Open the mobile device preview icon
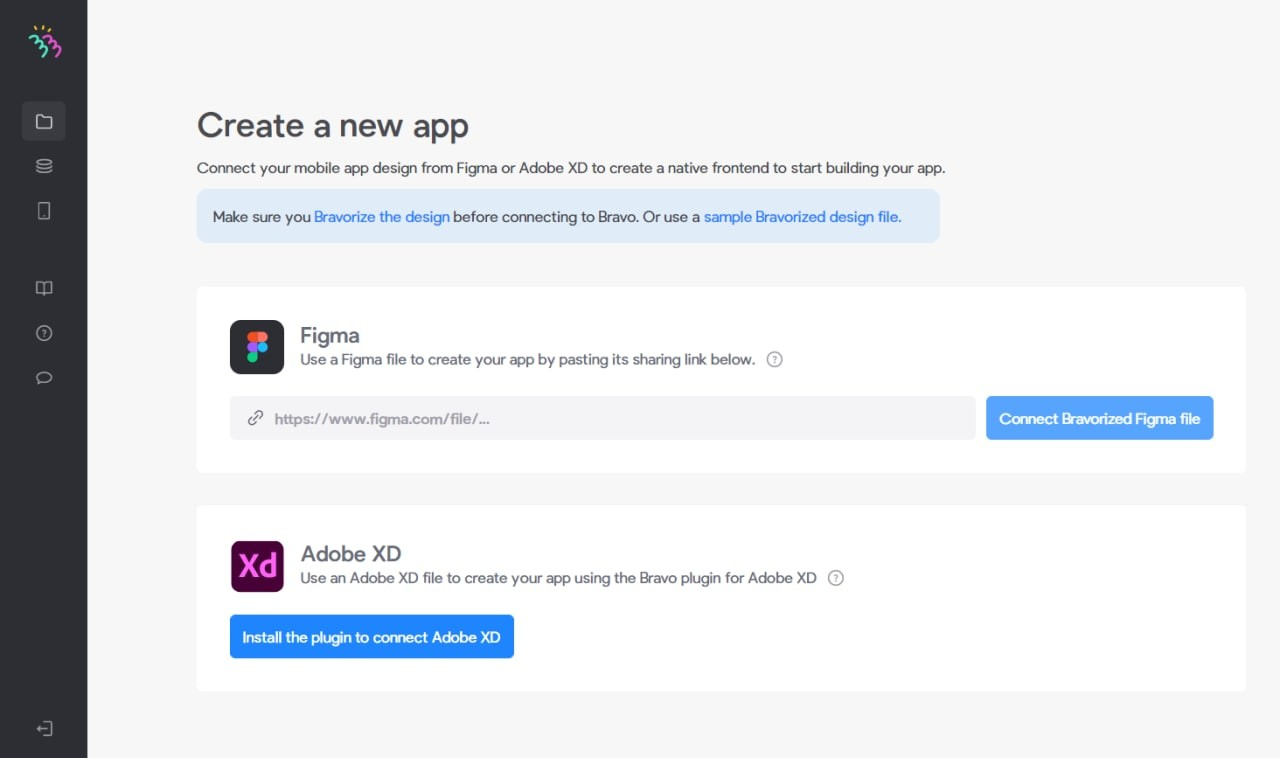This screenshot has width=1280, height=758. coord(44,210)
